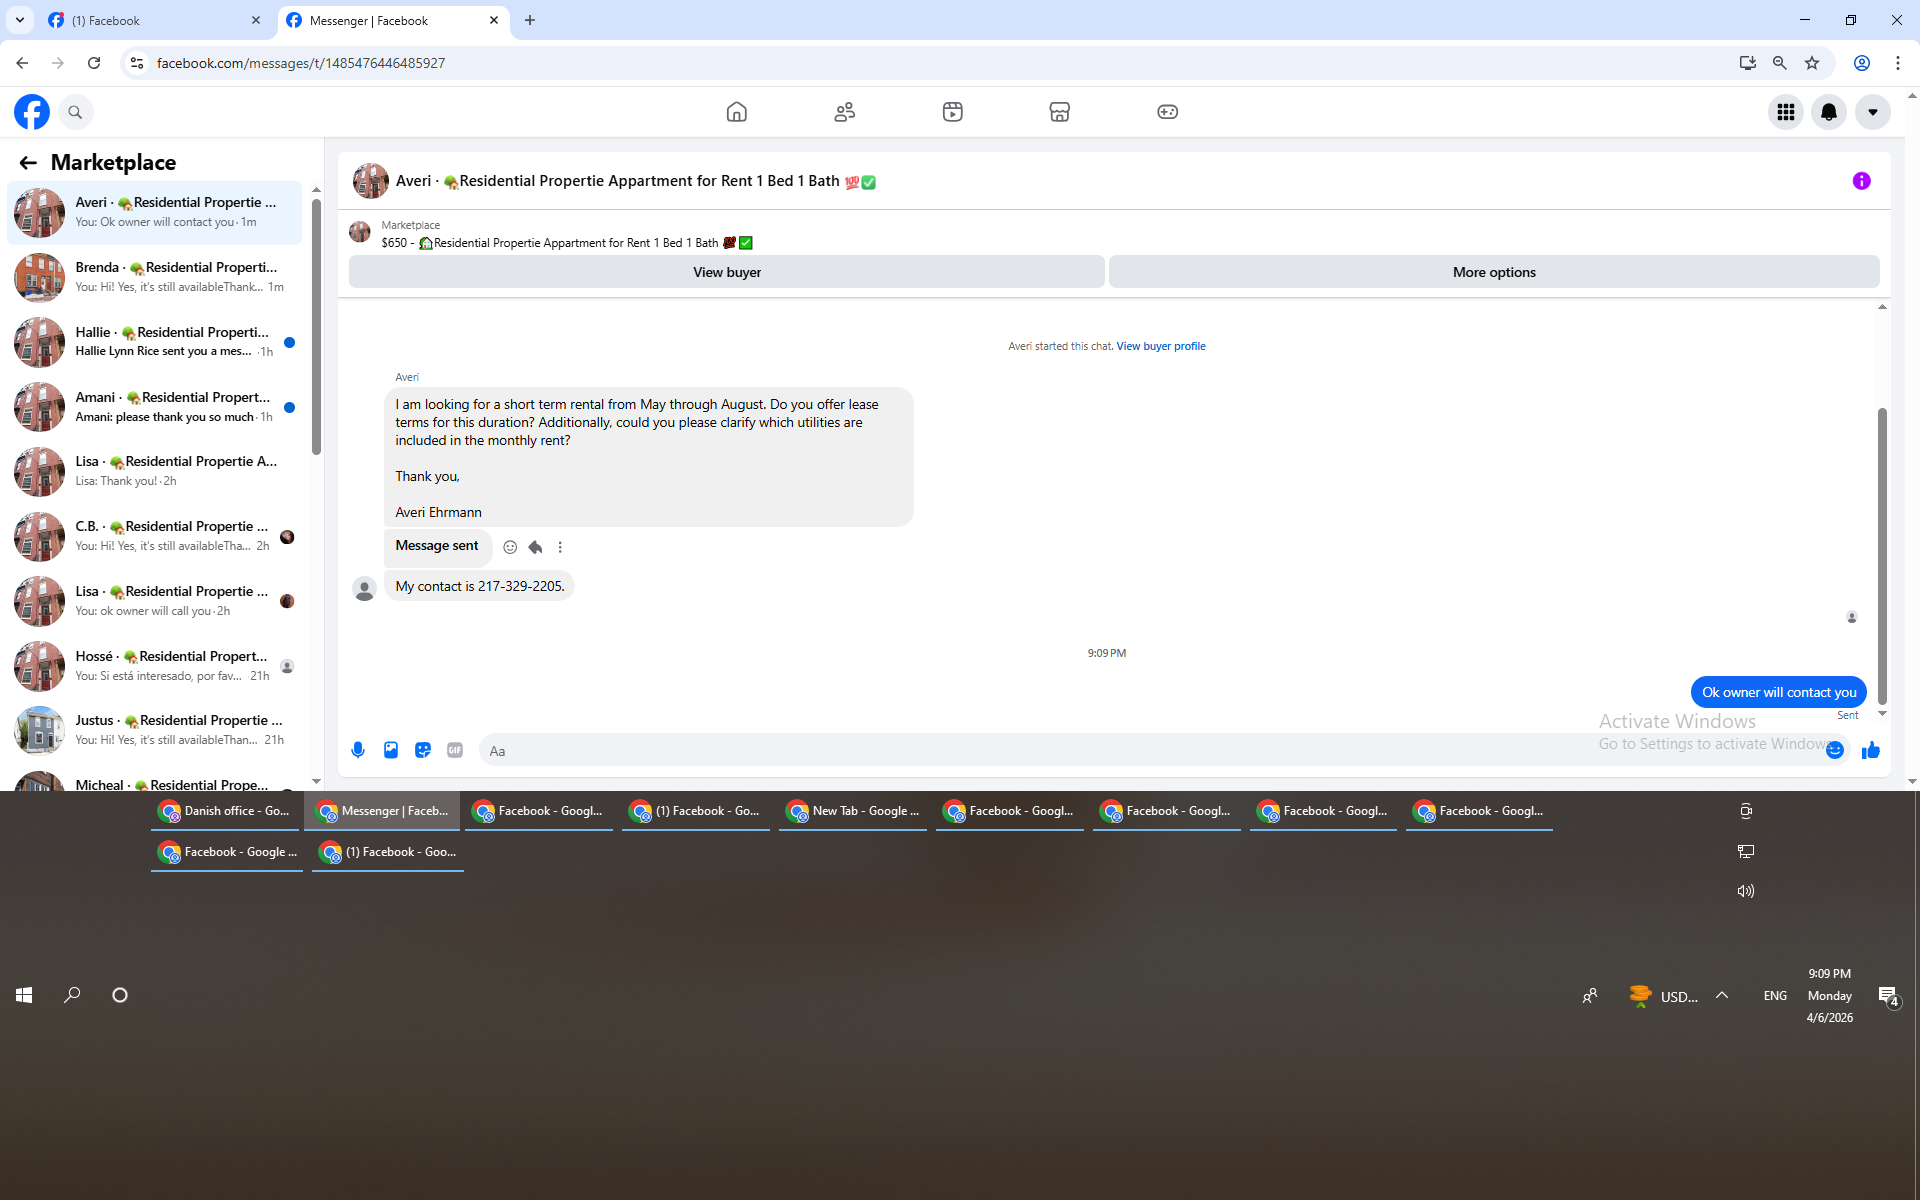1920x1200 pixels.
Task: Click the chat messages scrollbar
Action: (x=1882, y=555)
